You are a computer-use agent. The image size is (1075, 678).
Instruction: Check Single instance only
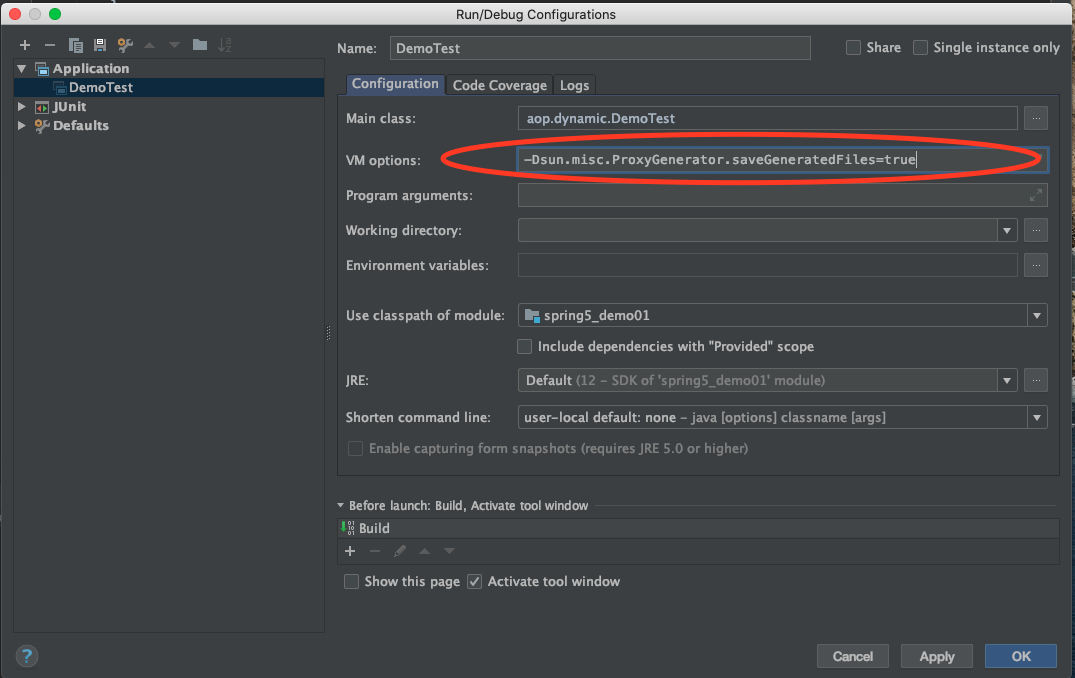pos(919,47)
